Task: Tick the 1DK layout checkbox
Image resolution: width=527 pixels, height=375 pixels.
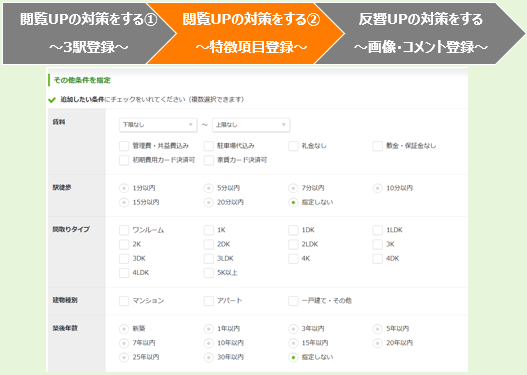Action: (x=293, y=230)
